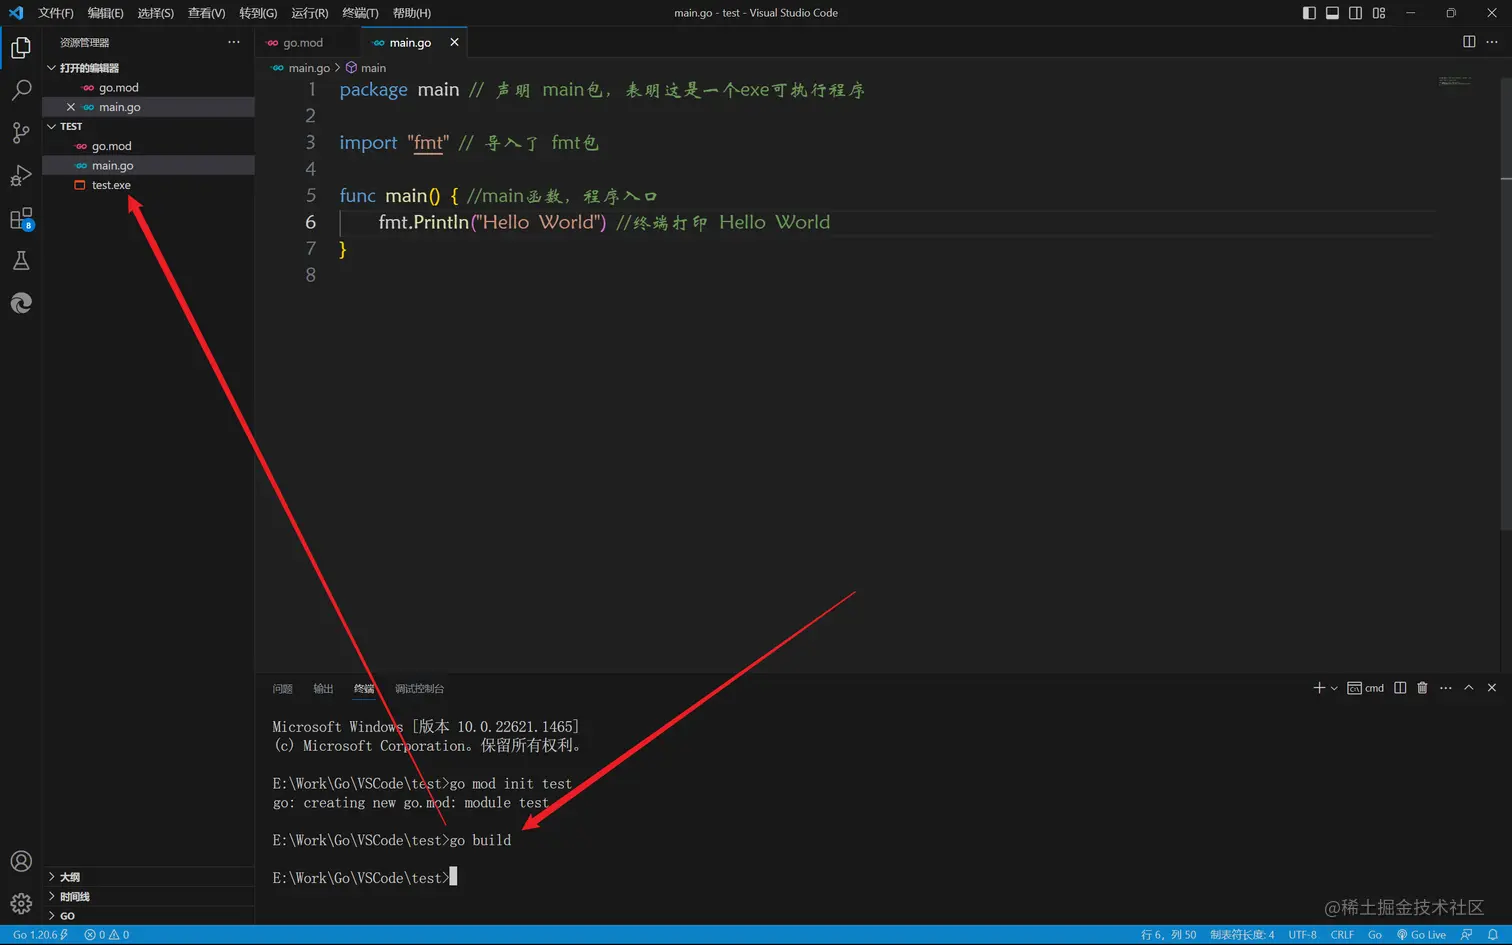Image resolution: width=1512 pixels, height=945 pixels.
Task: Open the Explorer header's More Actions ellipsis
Action: coord(234,42)
